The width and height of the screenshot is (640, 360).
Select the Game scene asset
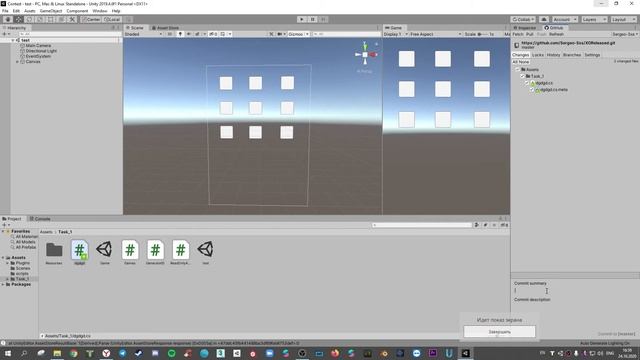[105, 253]
